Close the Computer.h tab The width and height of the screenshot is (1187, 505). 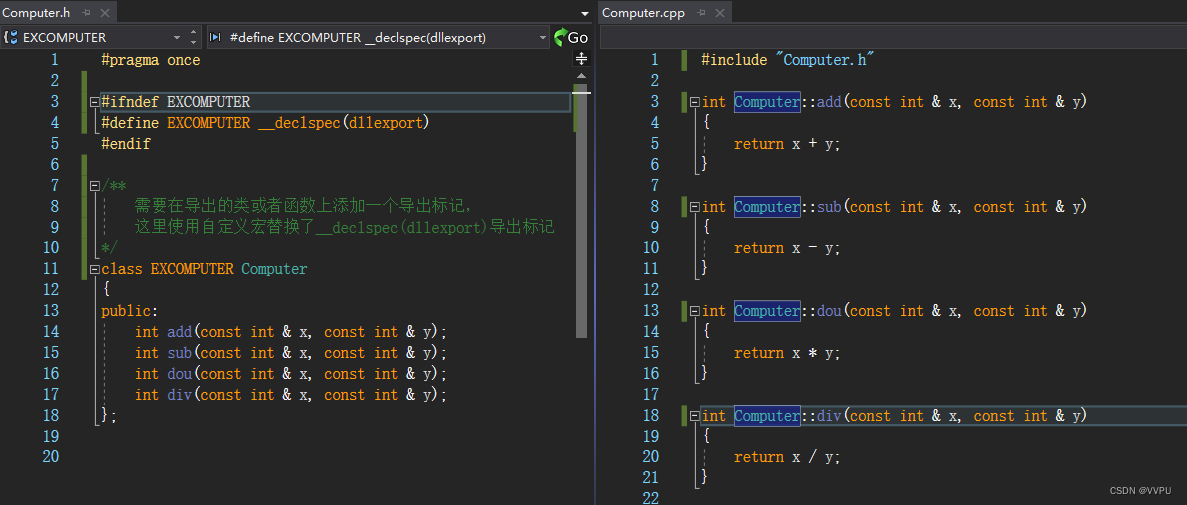(104, 13)
